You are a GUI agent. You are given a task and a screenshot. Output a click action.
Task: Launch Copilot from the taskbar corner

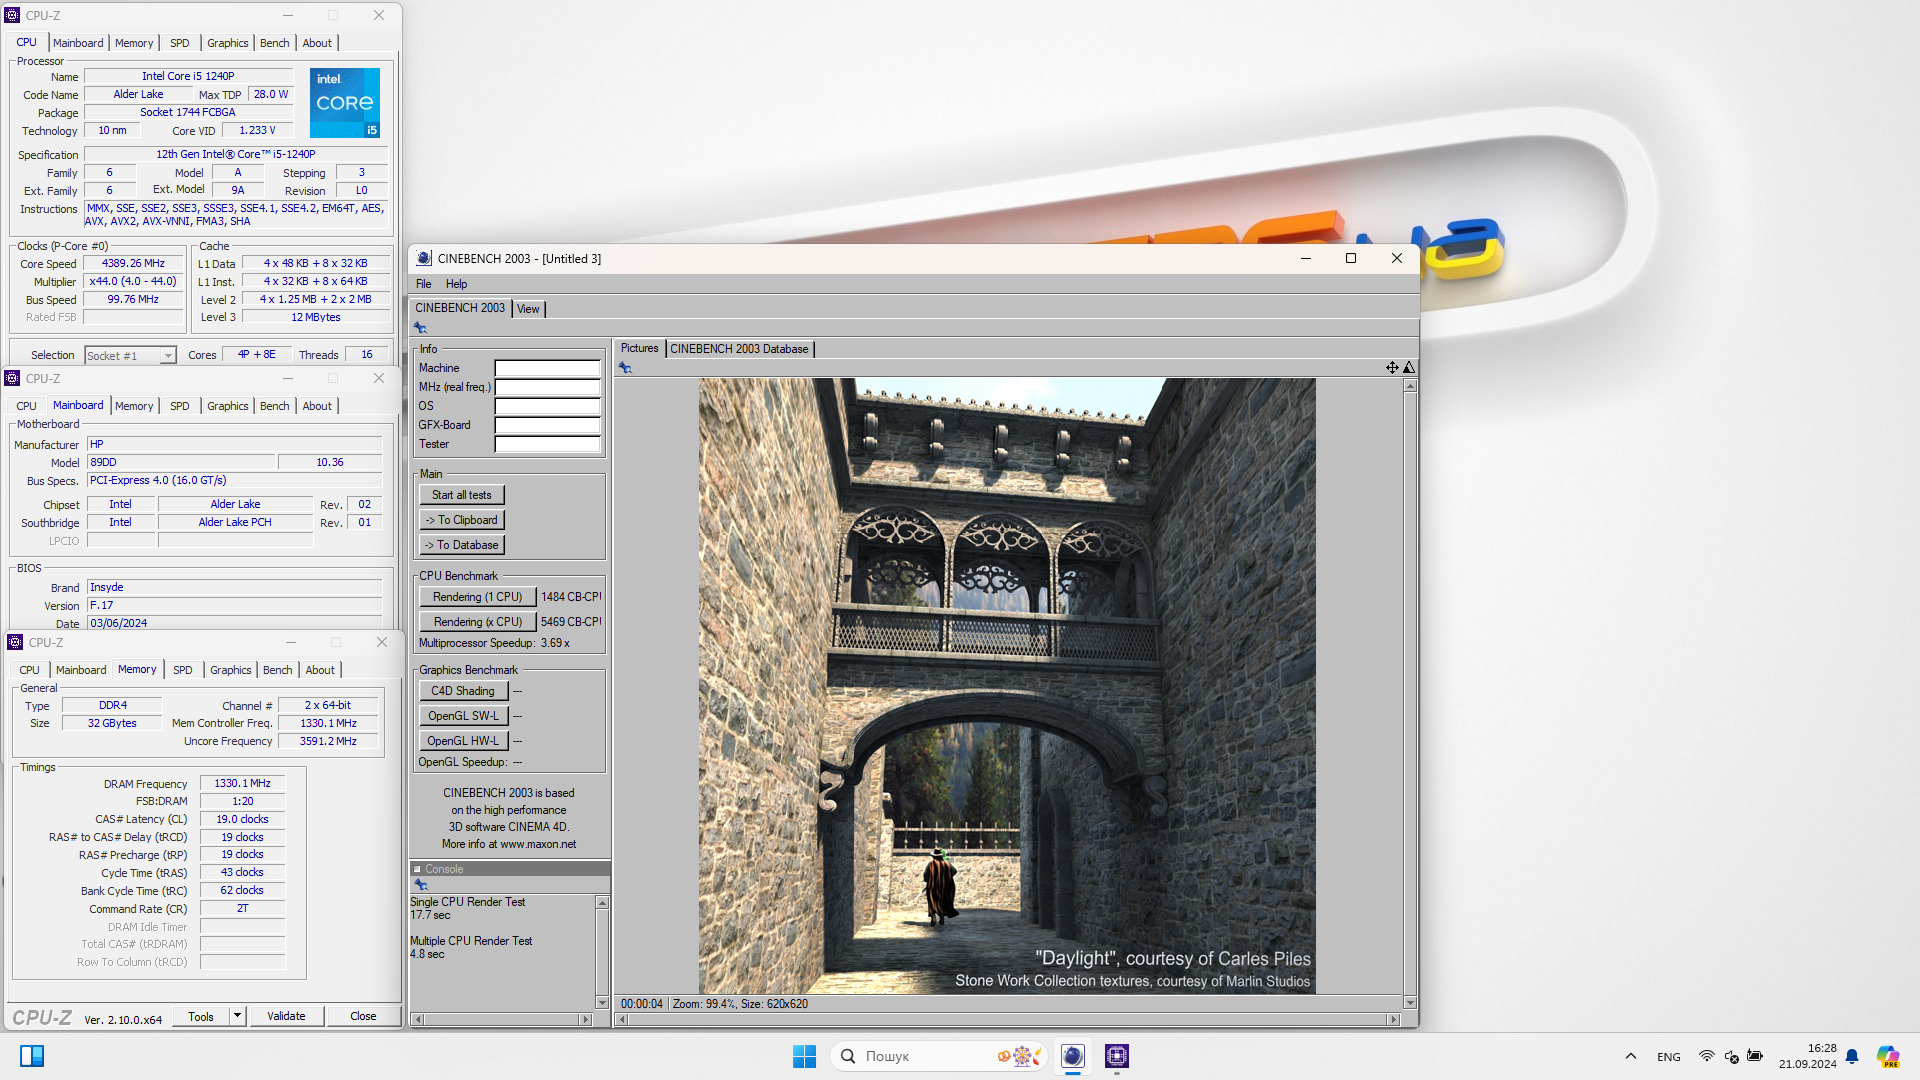pos(1888,1056)
